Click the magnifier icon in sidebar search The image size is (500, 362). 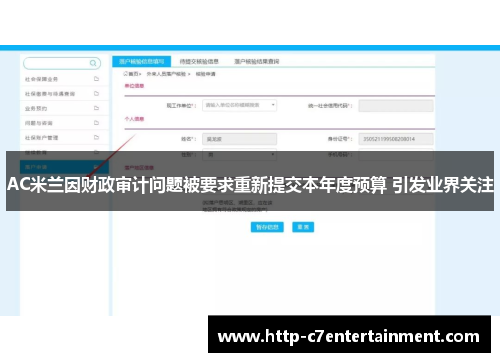pyautogui.click(x=93, y=63)
